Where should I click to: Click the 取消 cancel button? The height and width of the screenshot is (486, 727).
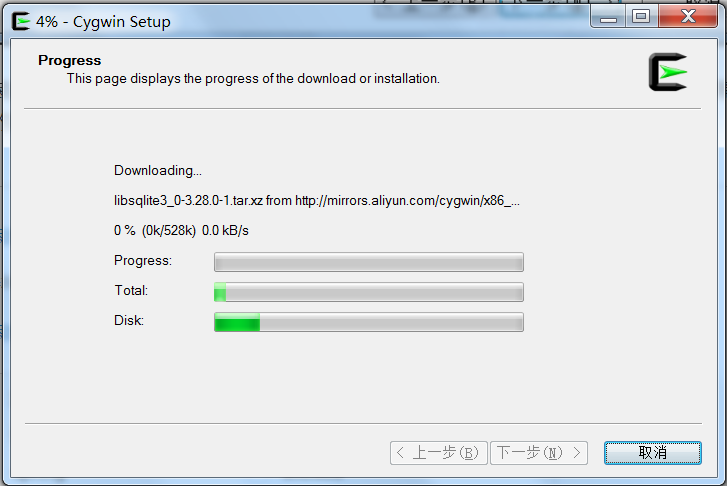click(x=652, y=453)
